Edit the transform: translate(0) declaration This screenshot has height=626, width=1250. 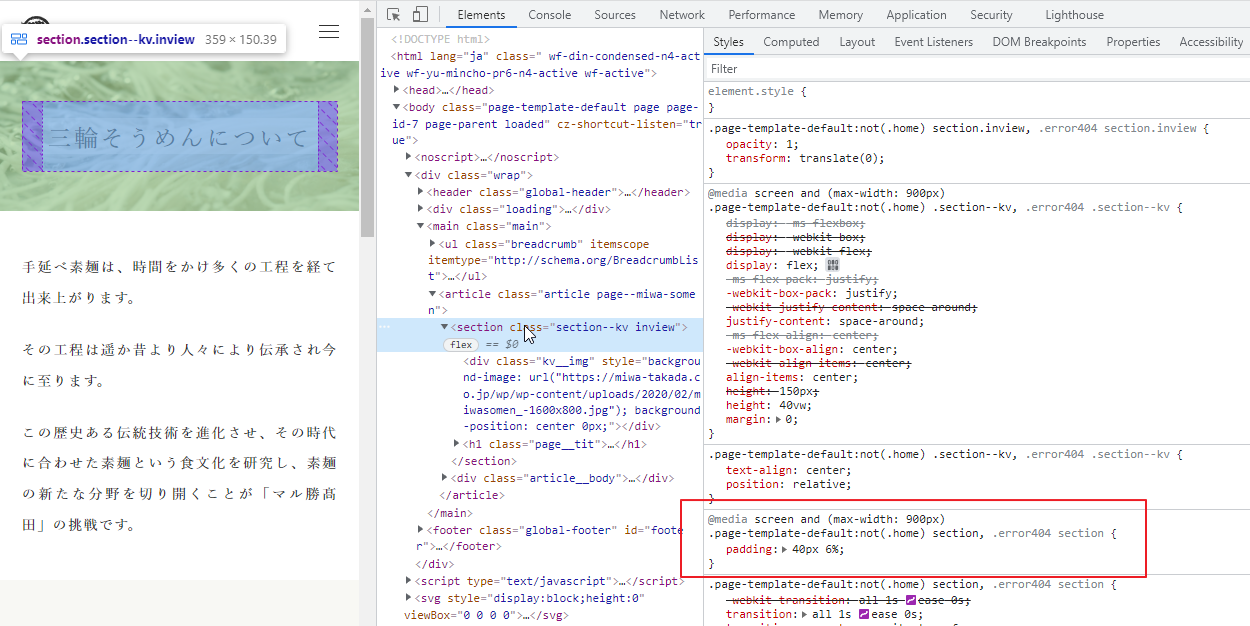805,158
